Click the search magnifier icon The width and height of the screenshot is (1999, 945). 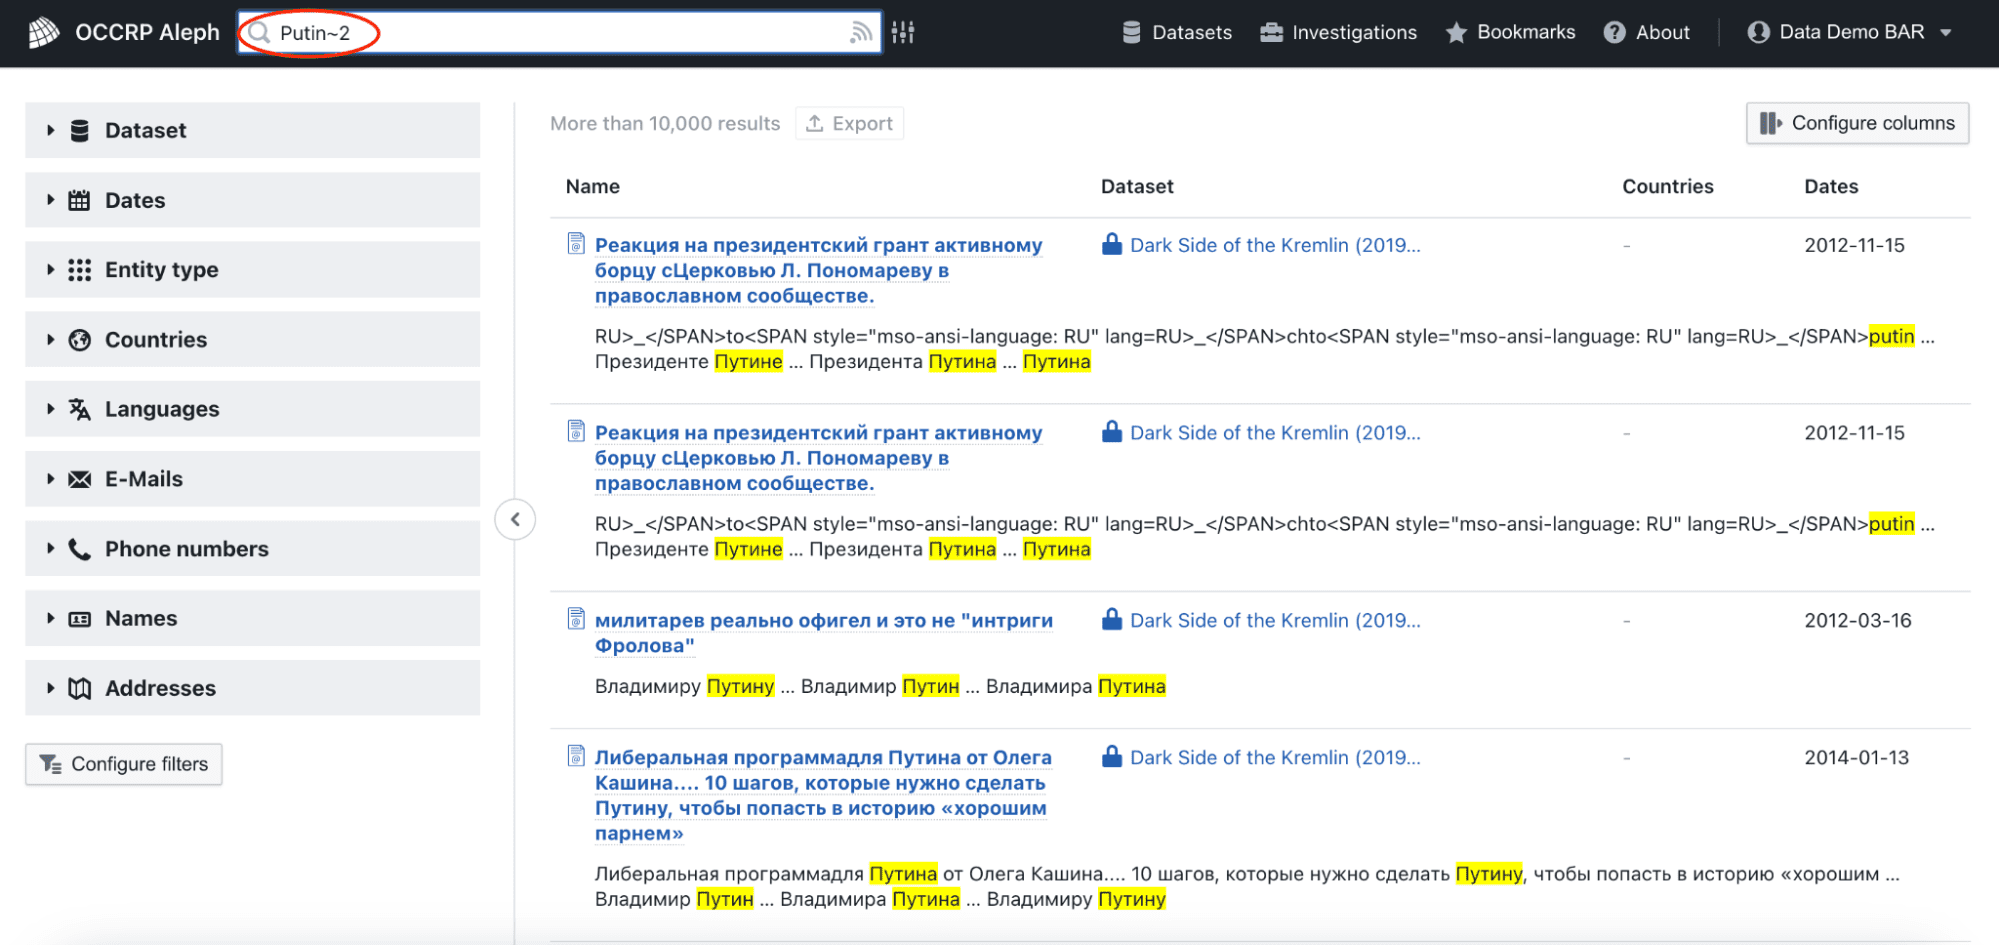(x=260, y=33)
